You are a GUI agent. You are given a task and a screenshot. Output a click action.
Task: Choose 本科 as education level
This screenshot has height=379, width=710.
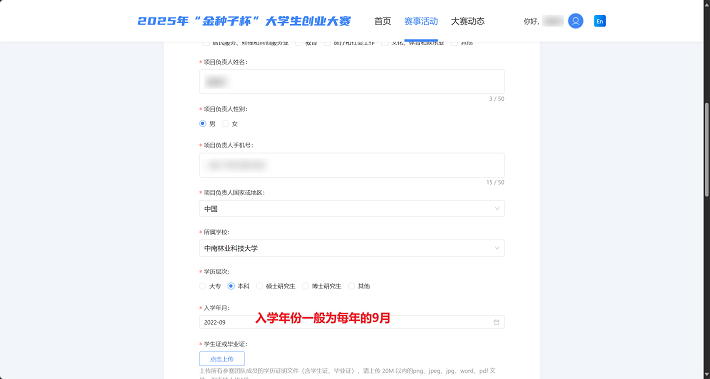231,286
